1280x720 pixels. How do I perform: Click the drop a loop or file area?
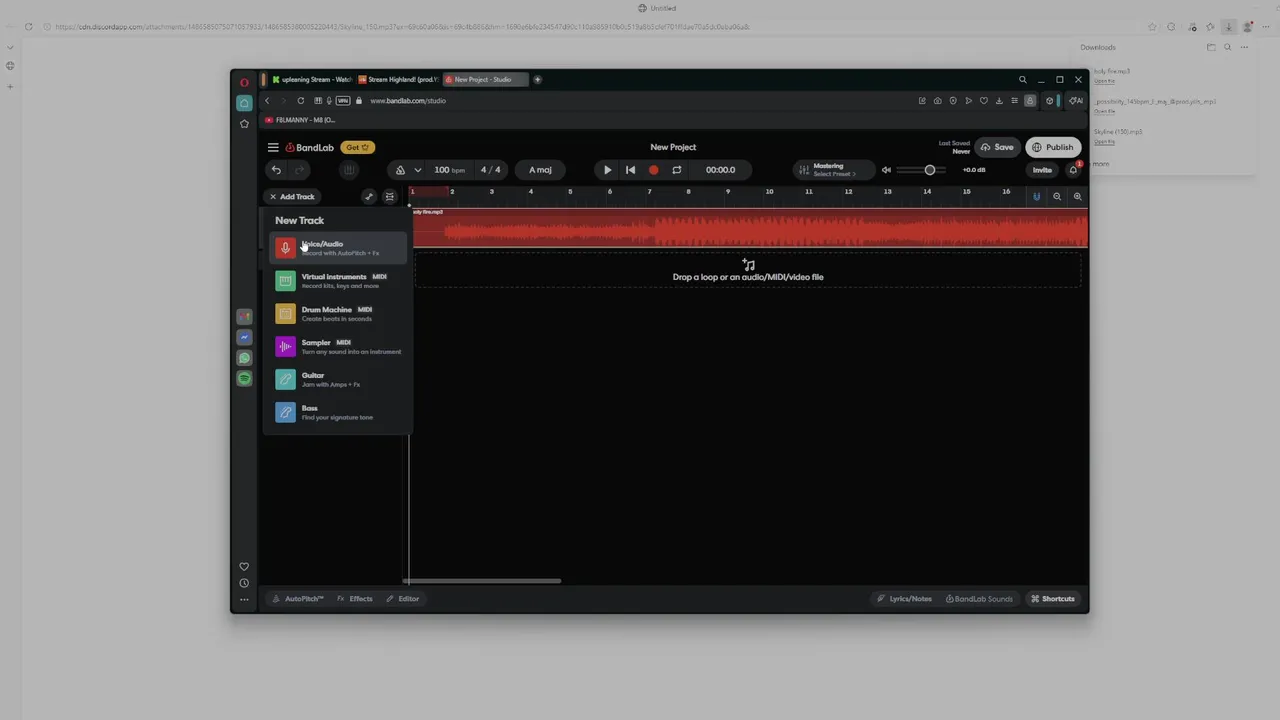click(748, 271)
